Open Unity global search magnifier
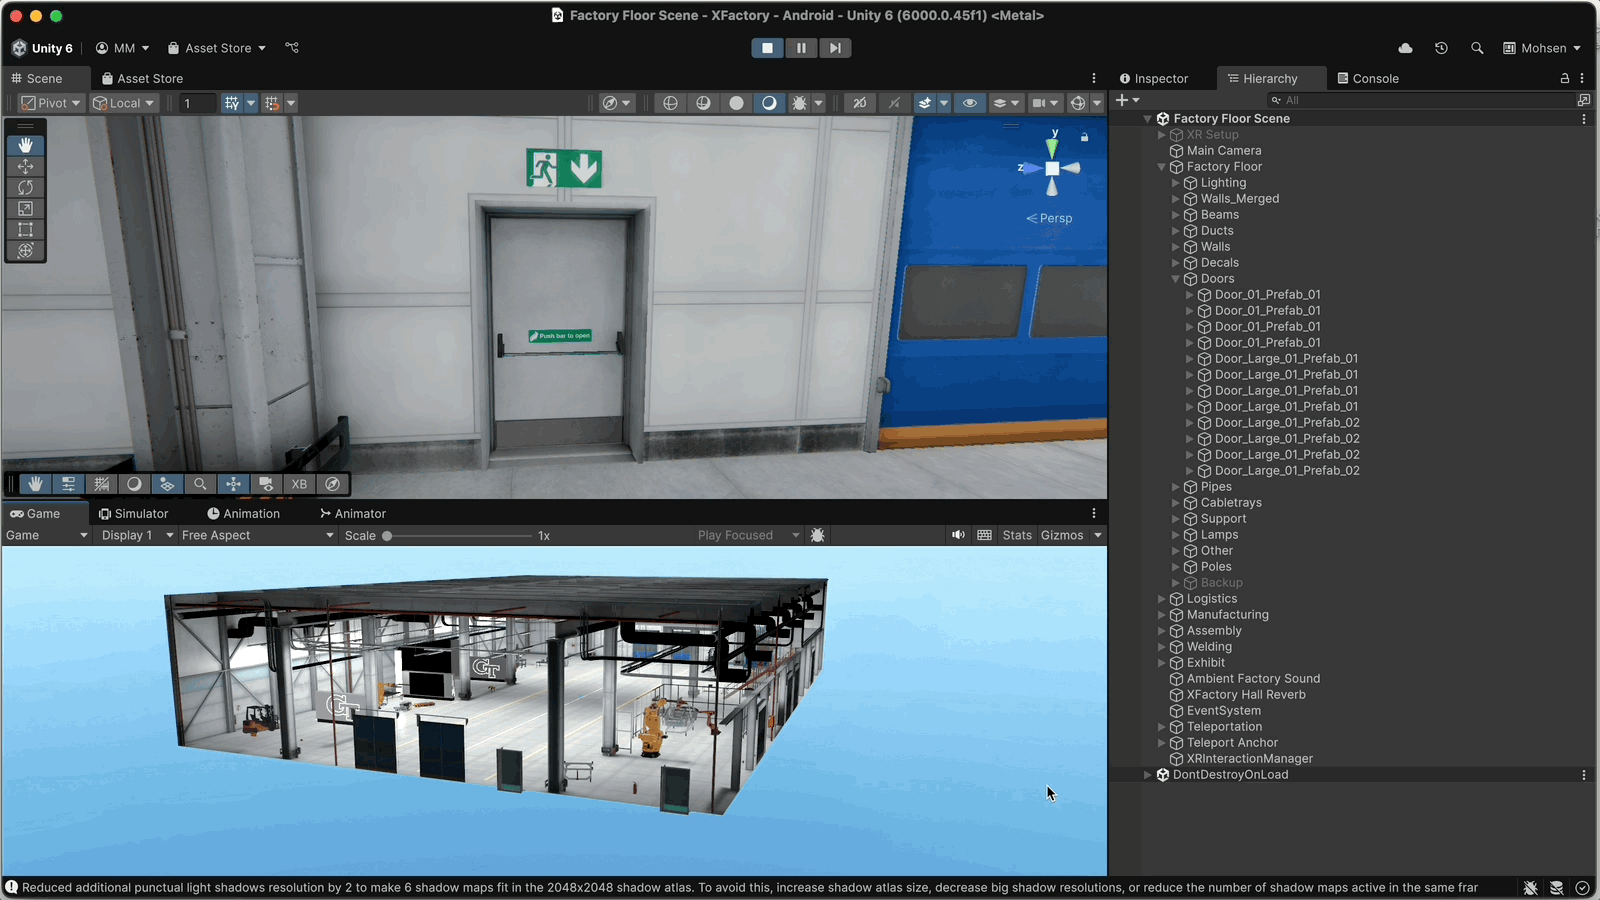The width and height of the screenshot is (1600, 900). coord(1477,48)
